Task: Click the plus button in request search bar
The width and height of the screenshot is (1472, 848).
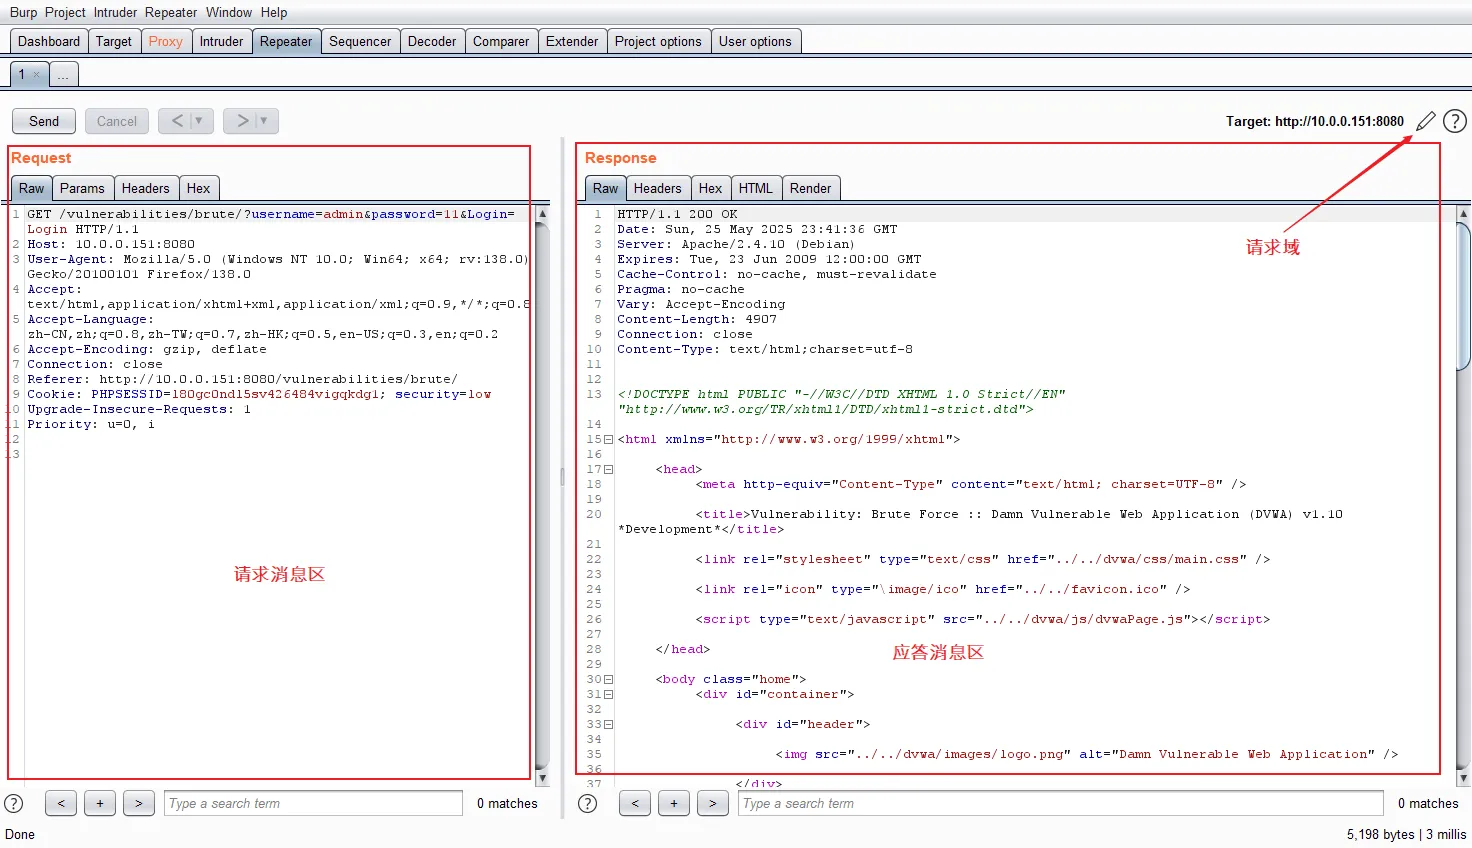Action: (x=100, y=803)
